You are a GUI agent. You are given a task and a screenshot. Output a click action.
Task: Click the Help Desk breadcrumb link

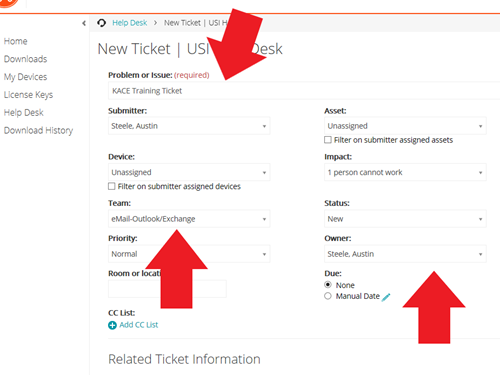coord(130,23)
